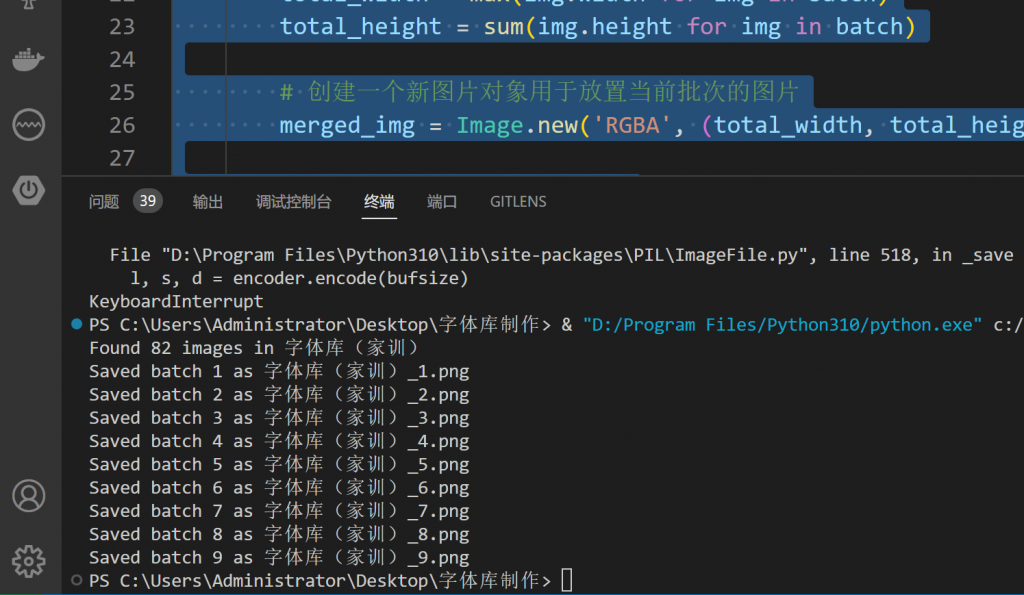This screenshot has height=595, width=1024.
Task: Click line number 26 in editor gutter
Action: tap(122, 125)
